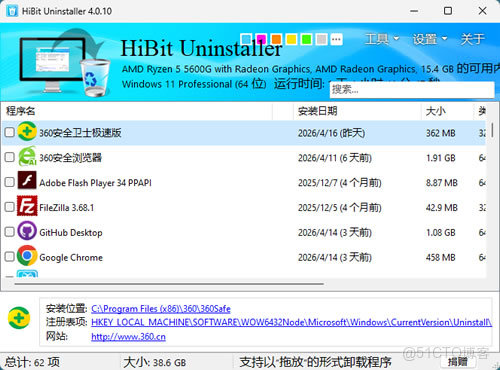Screen dimensions: 500x370
Task: Close the HiBit Uninstaller window
Action: pyautogui.click(x=482, y=11)
